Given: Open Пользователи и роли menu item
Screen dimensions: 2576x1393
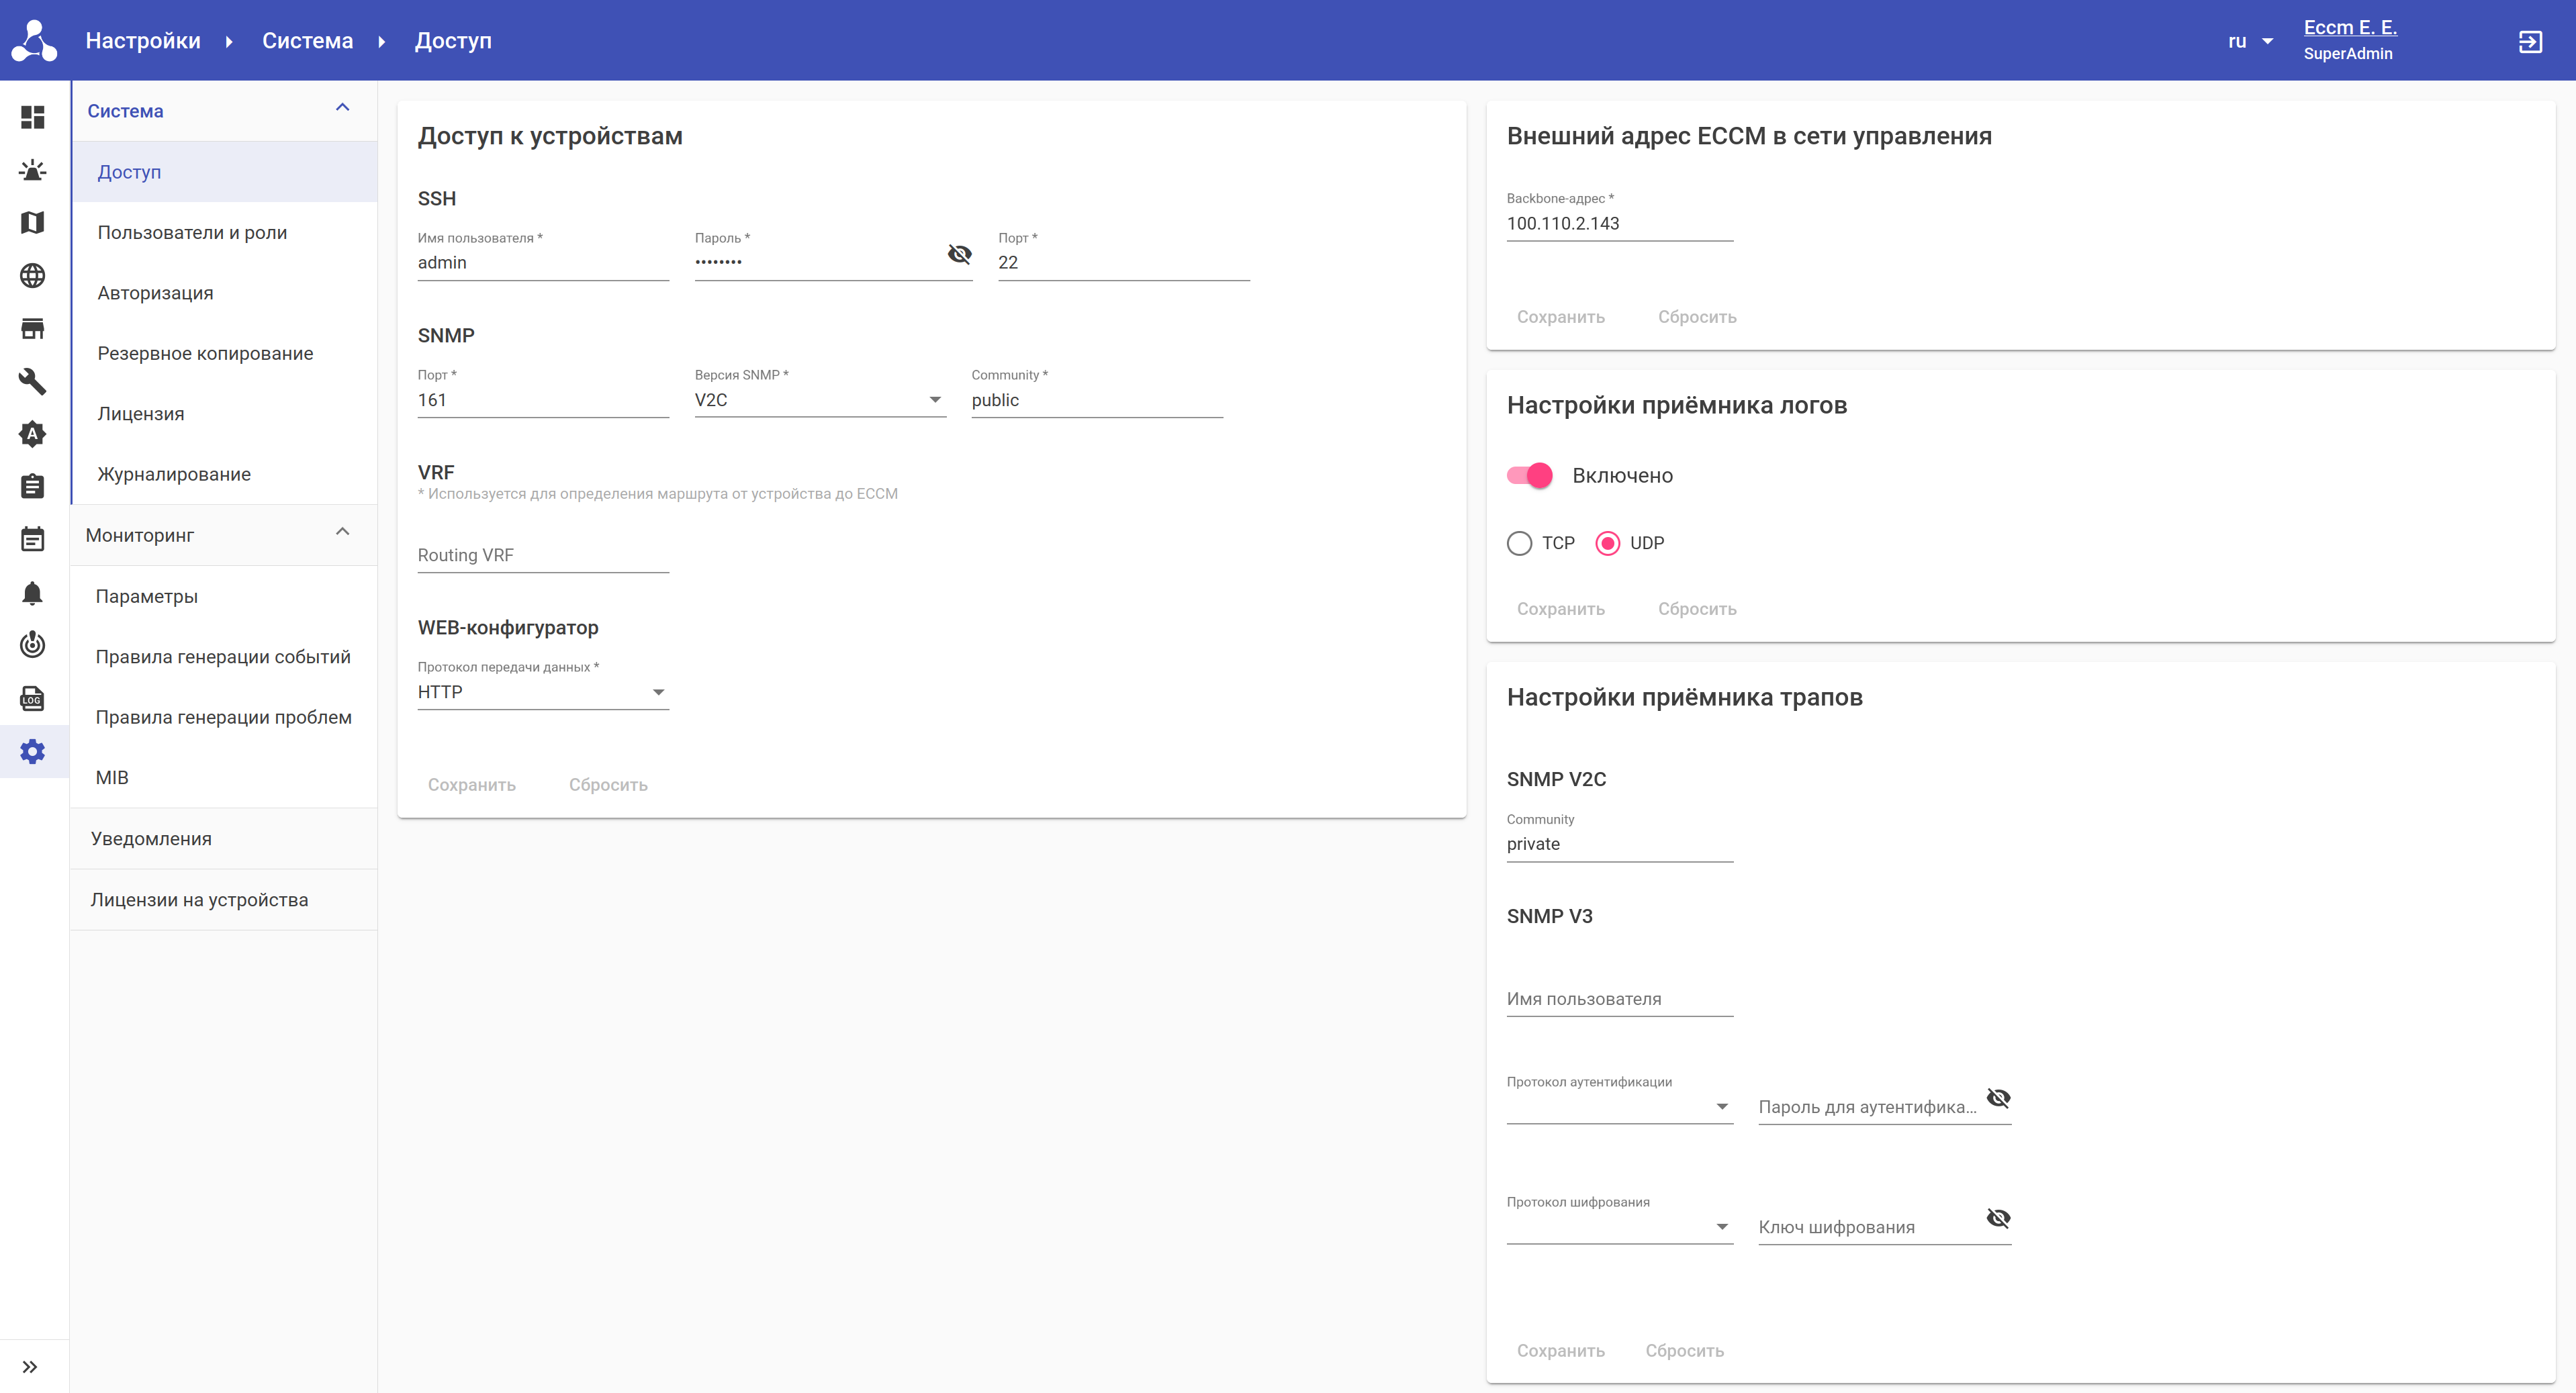Looking at the screenshot, I should click(192, 233).
